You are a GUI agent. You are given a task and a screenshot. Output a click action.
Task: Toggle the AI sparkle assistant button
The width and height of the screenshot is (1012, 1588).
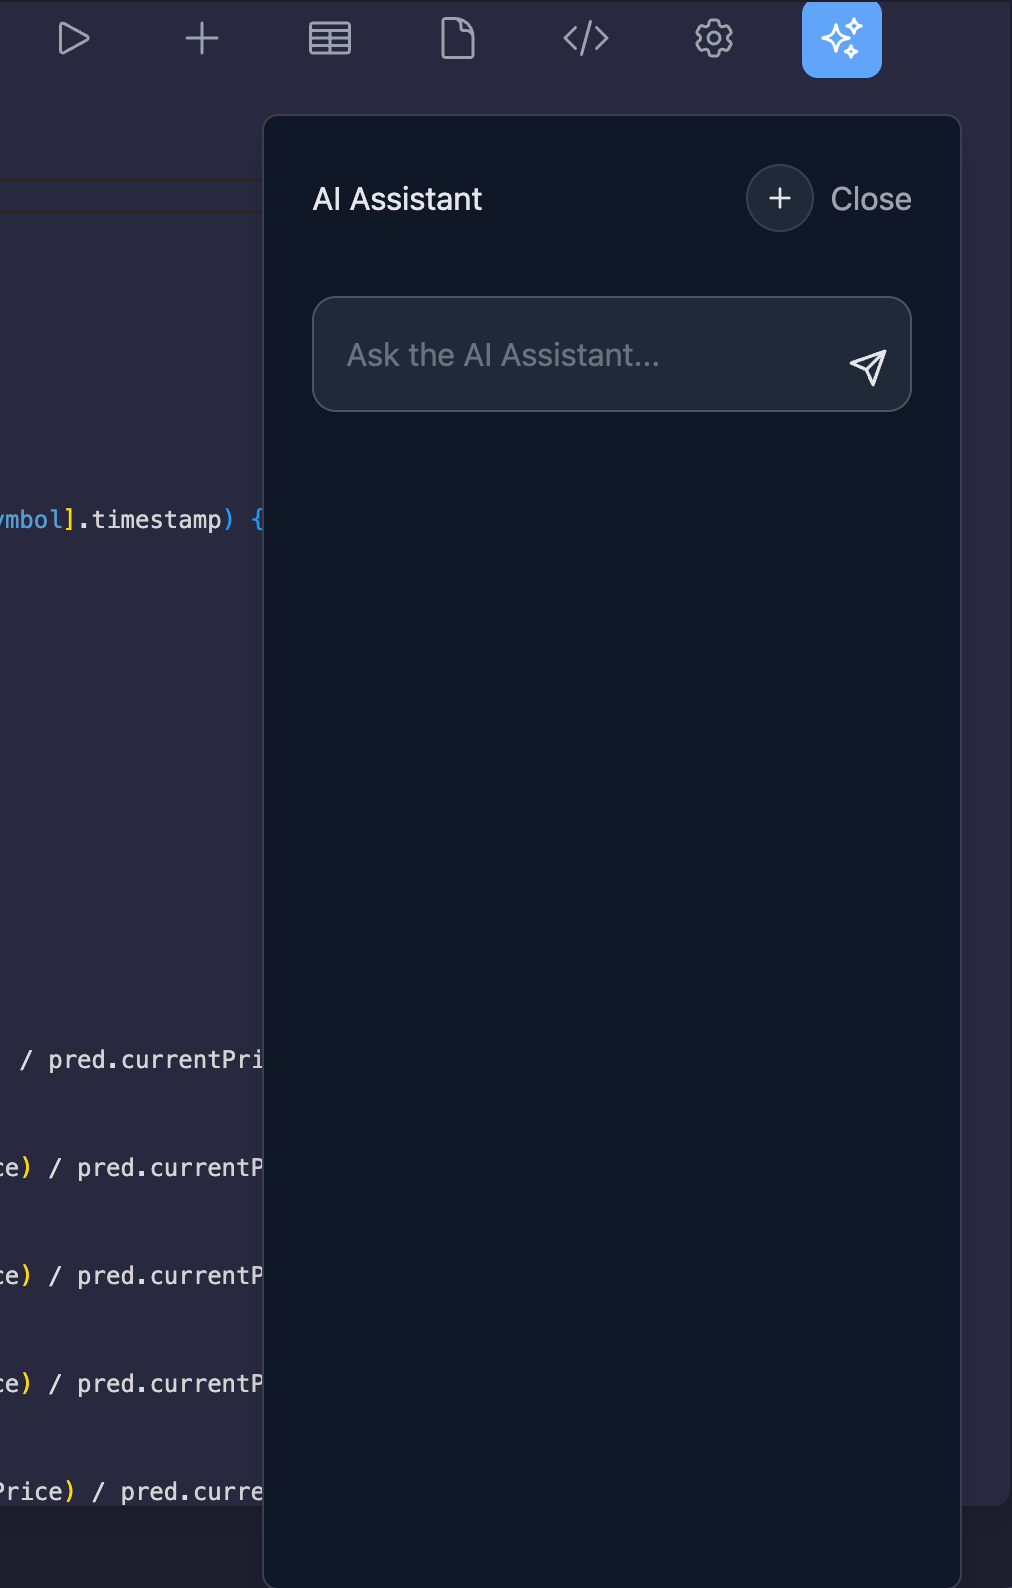click(x=842, y=39)
